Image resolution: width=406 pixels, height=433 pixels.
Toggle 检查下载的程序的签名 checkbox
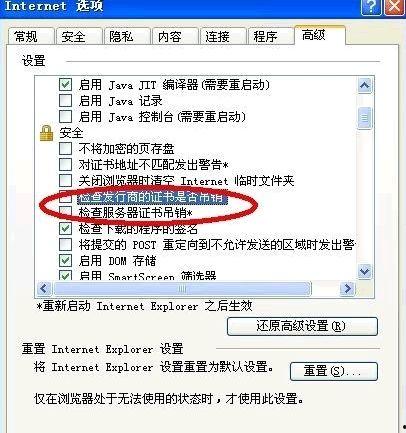[x=65, y=228]
